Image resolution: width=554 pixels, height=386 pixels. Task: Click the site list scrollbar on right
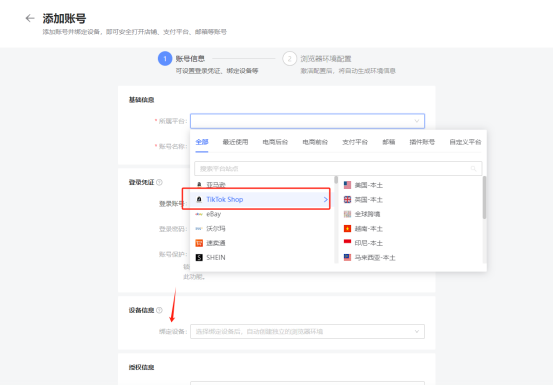pyautogui.click(x=484, y=197)
